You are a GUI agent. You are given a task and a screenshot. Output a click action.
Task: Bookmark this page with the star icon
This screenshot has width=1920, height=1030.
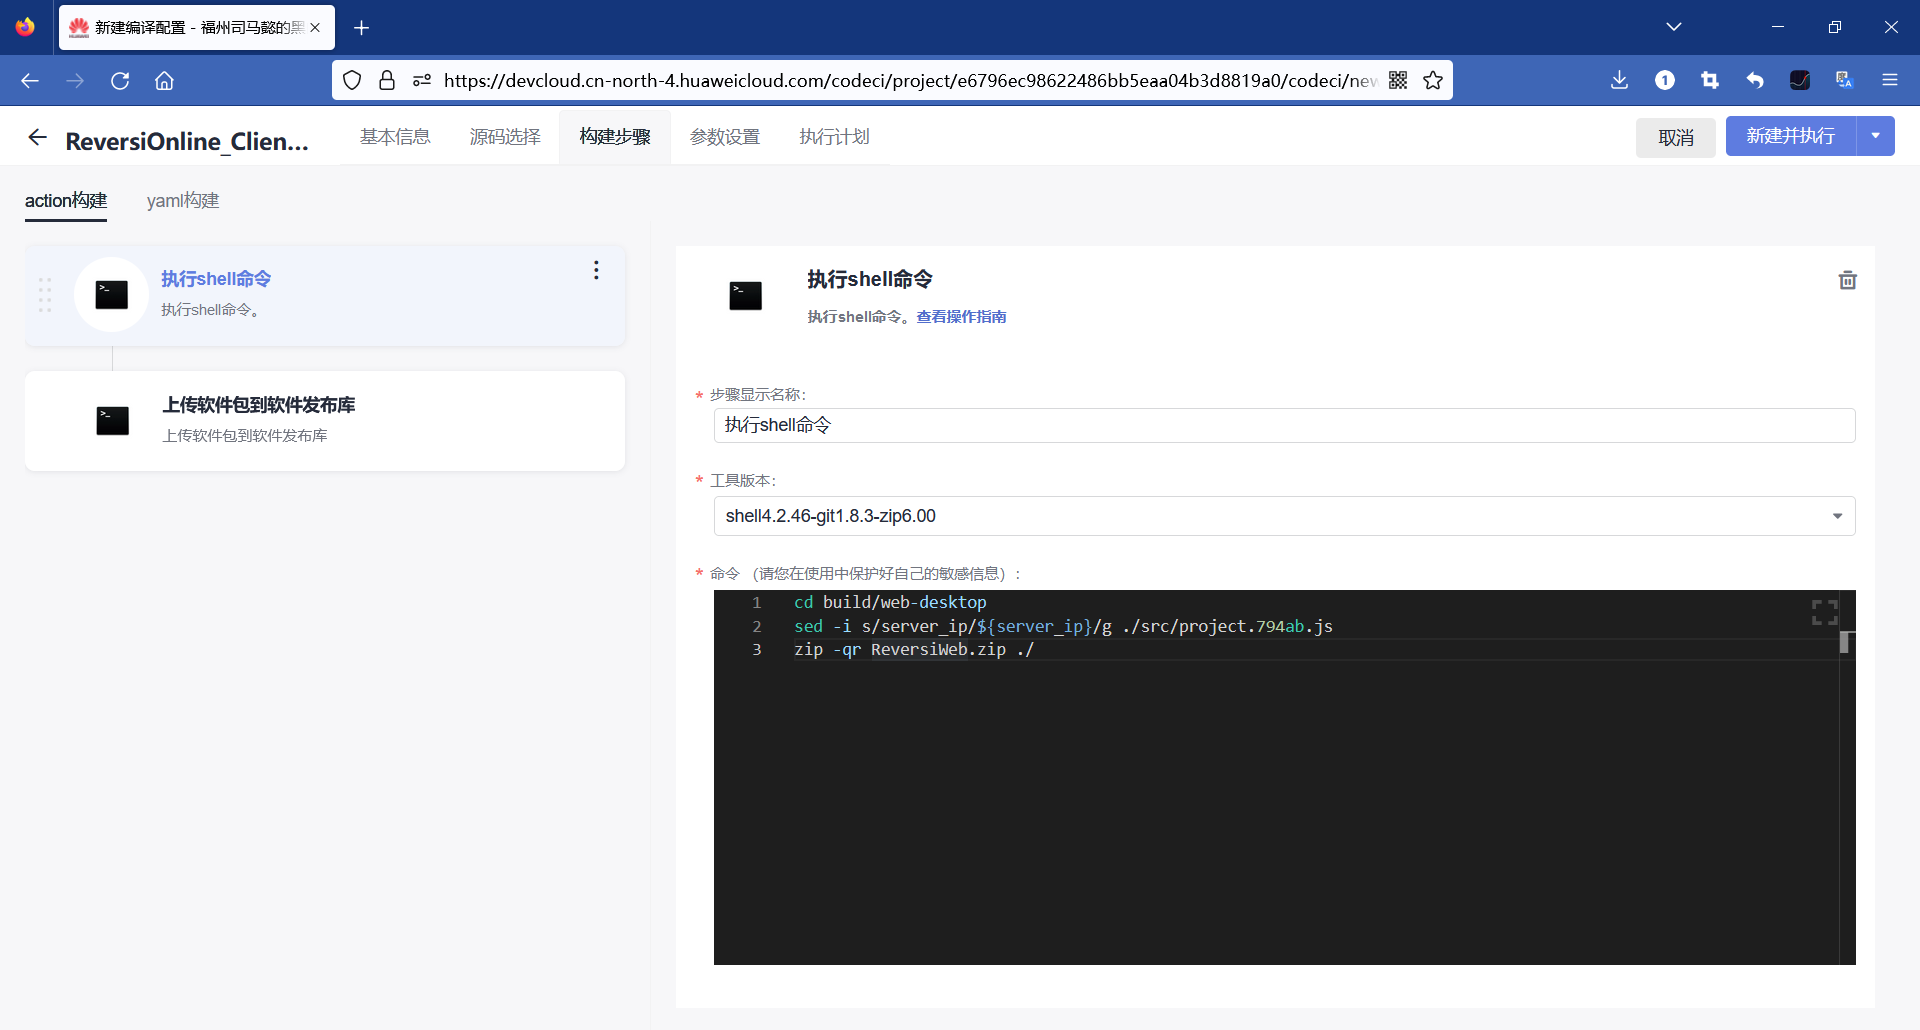tap(1433, 80)
